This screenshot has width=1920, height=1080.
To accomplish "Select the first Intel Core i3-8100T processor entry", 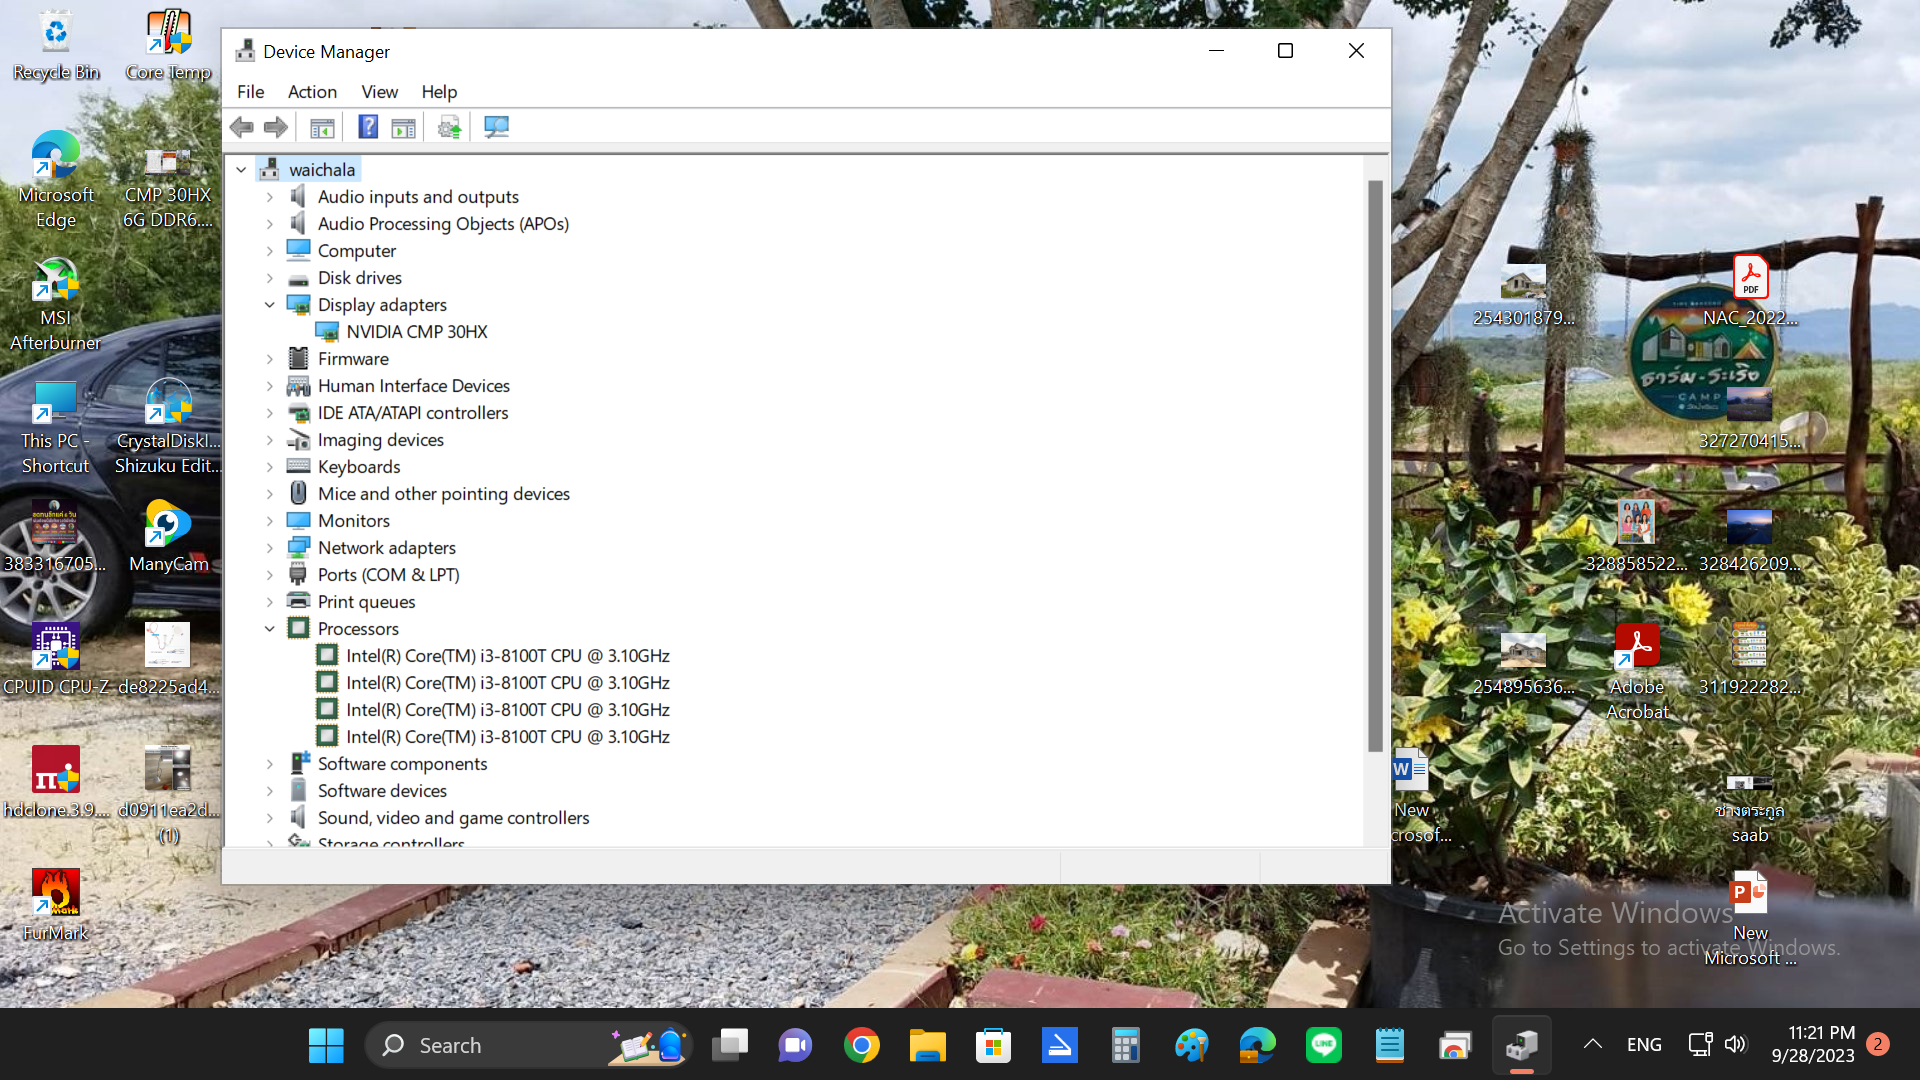I will (507, 656).
